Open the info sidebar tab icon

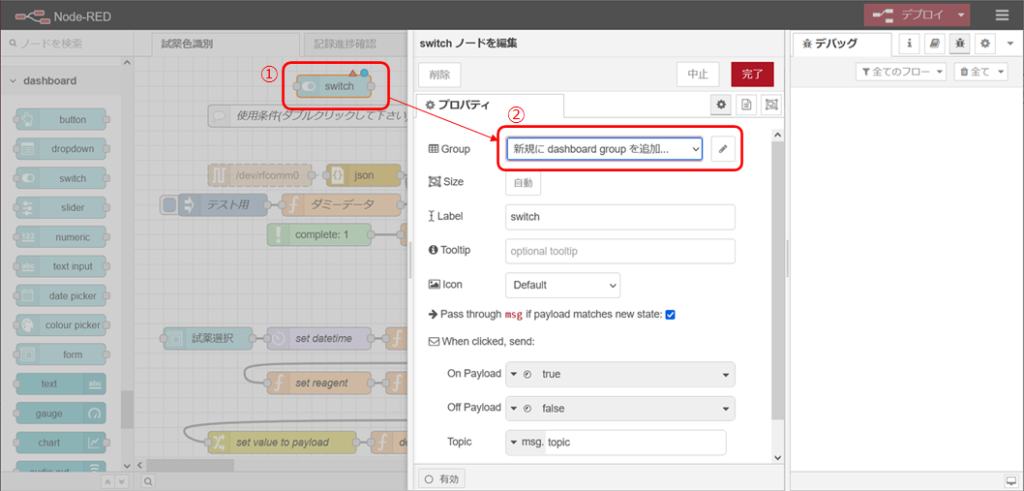click(910, 44)
